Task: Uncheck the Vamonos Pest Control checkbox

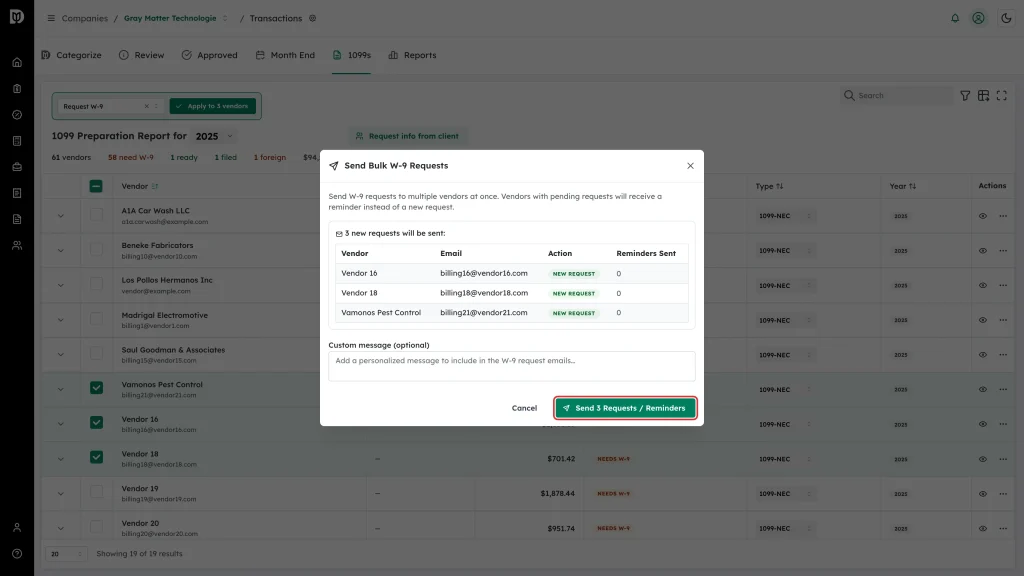Action: pos(96,388)
